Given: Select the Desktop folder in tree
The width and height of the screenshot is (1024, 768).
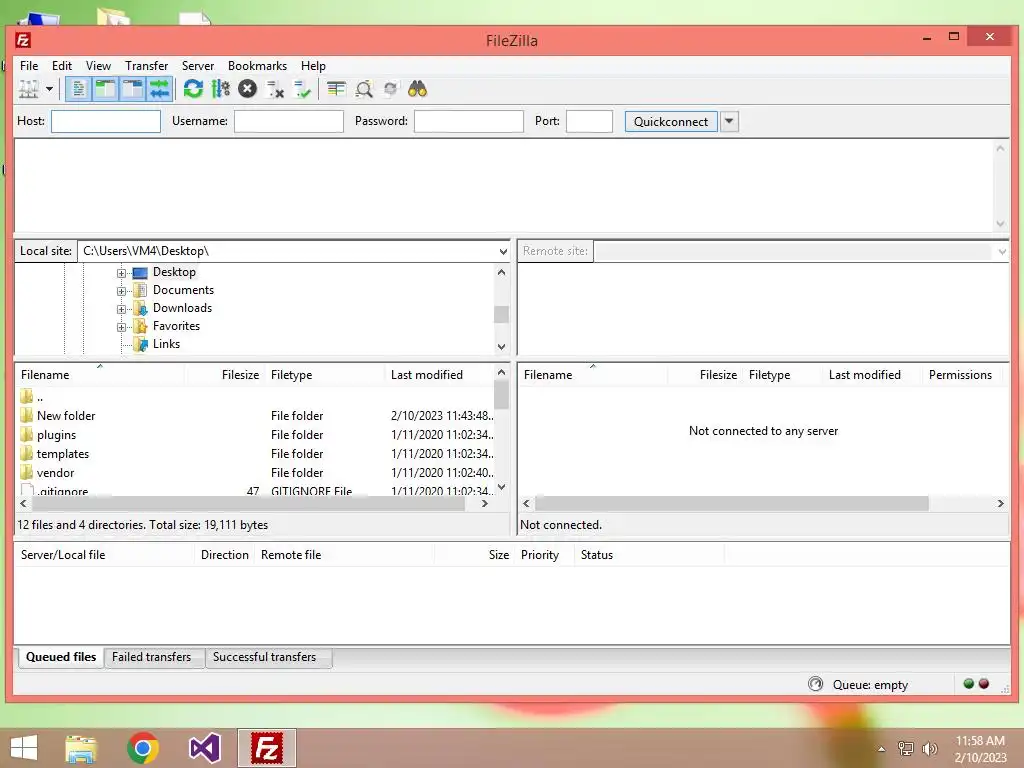Looking at the screenshot, I should [x=174, y=272].
